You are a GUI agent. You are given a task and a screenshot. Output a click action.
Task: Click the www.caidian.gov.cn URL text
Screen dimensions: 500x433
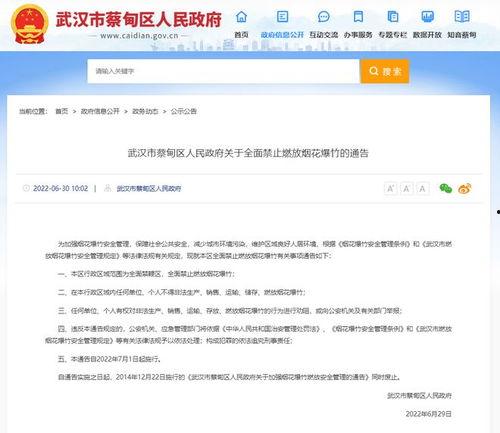139,36
